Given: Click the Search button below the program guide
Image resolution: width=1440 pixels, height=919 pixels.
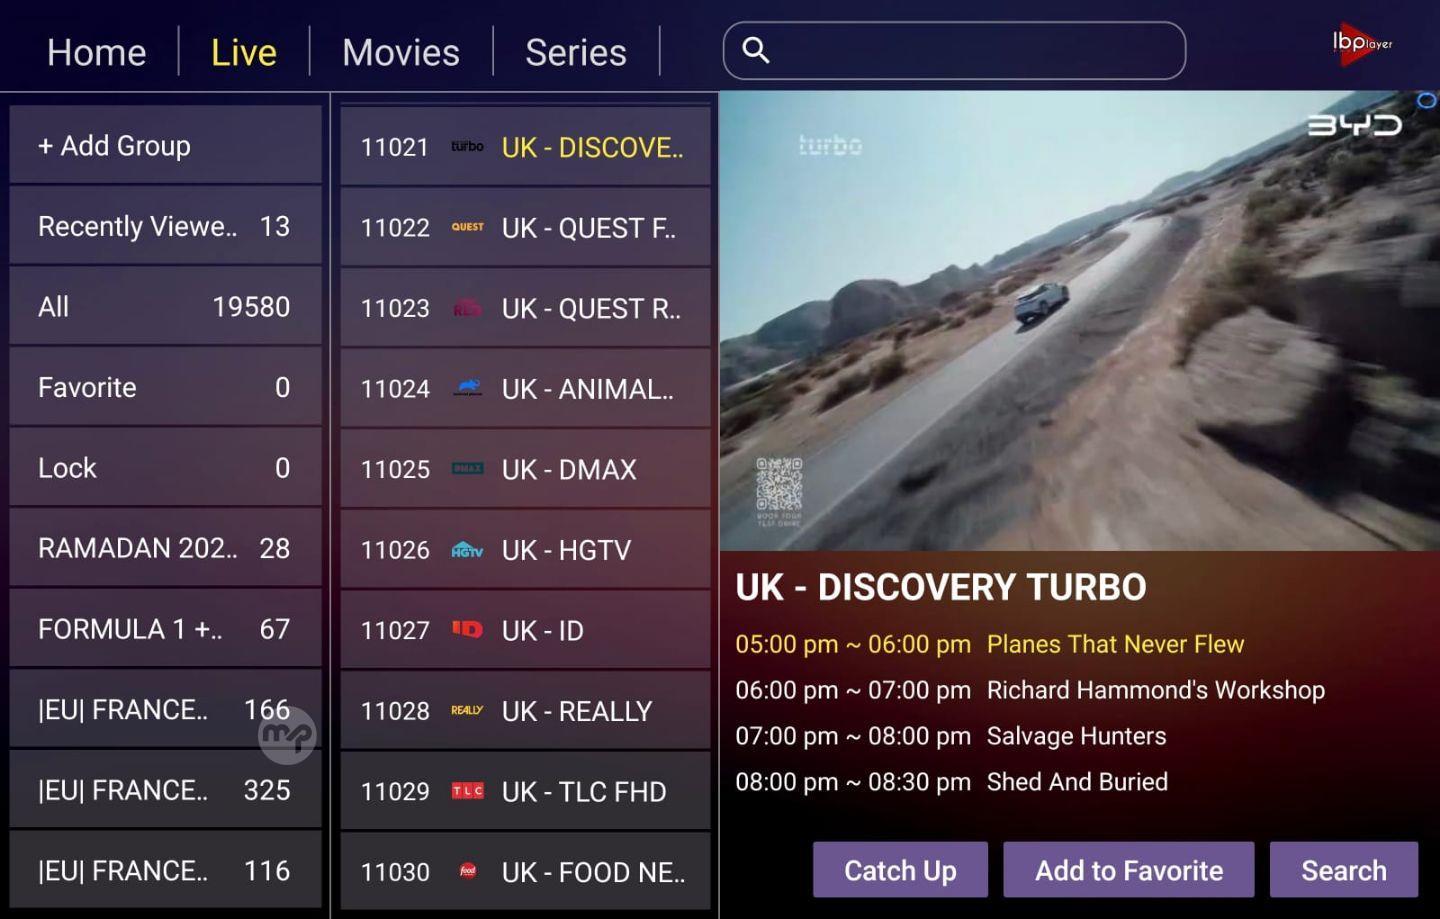Looking at the screenshot, I should pyautogui.click(x=1344, y=870).
